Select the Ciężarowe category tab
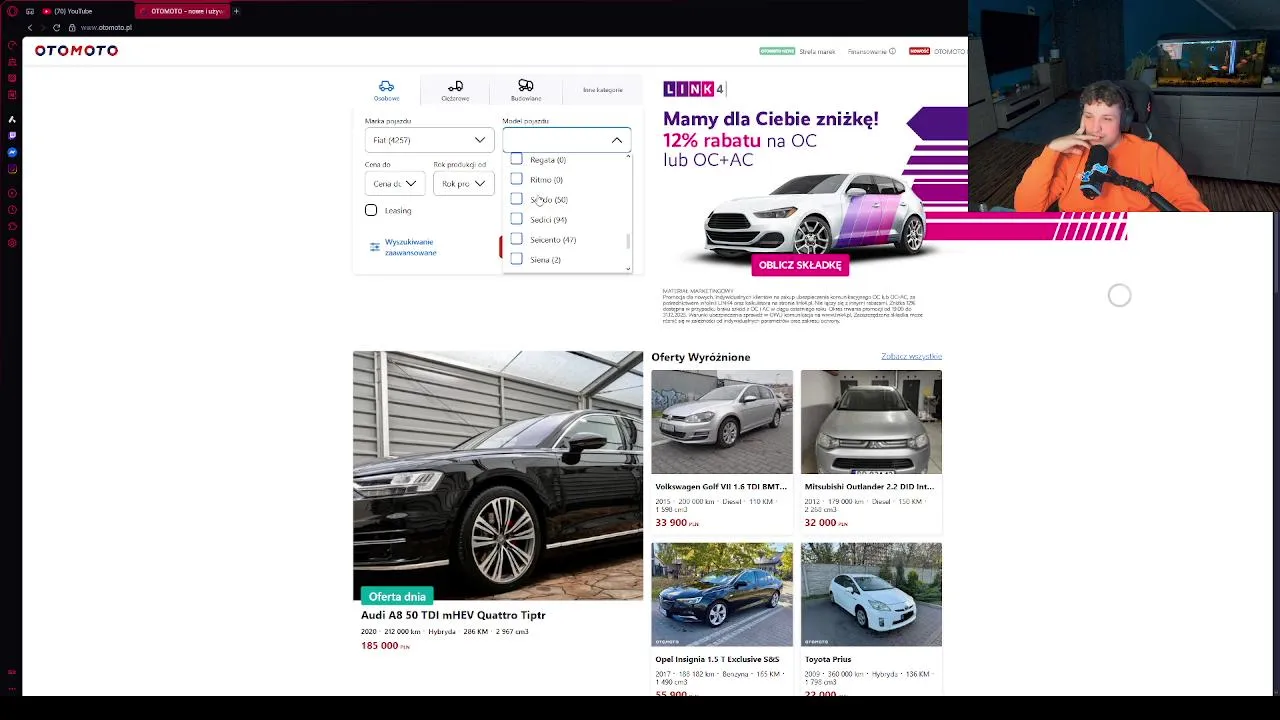The image size is (1280, 720). pyautogui.click(x=455, y=90)
